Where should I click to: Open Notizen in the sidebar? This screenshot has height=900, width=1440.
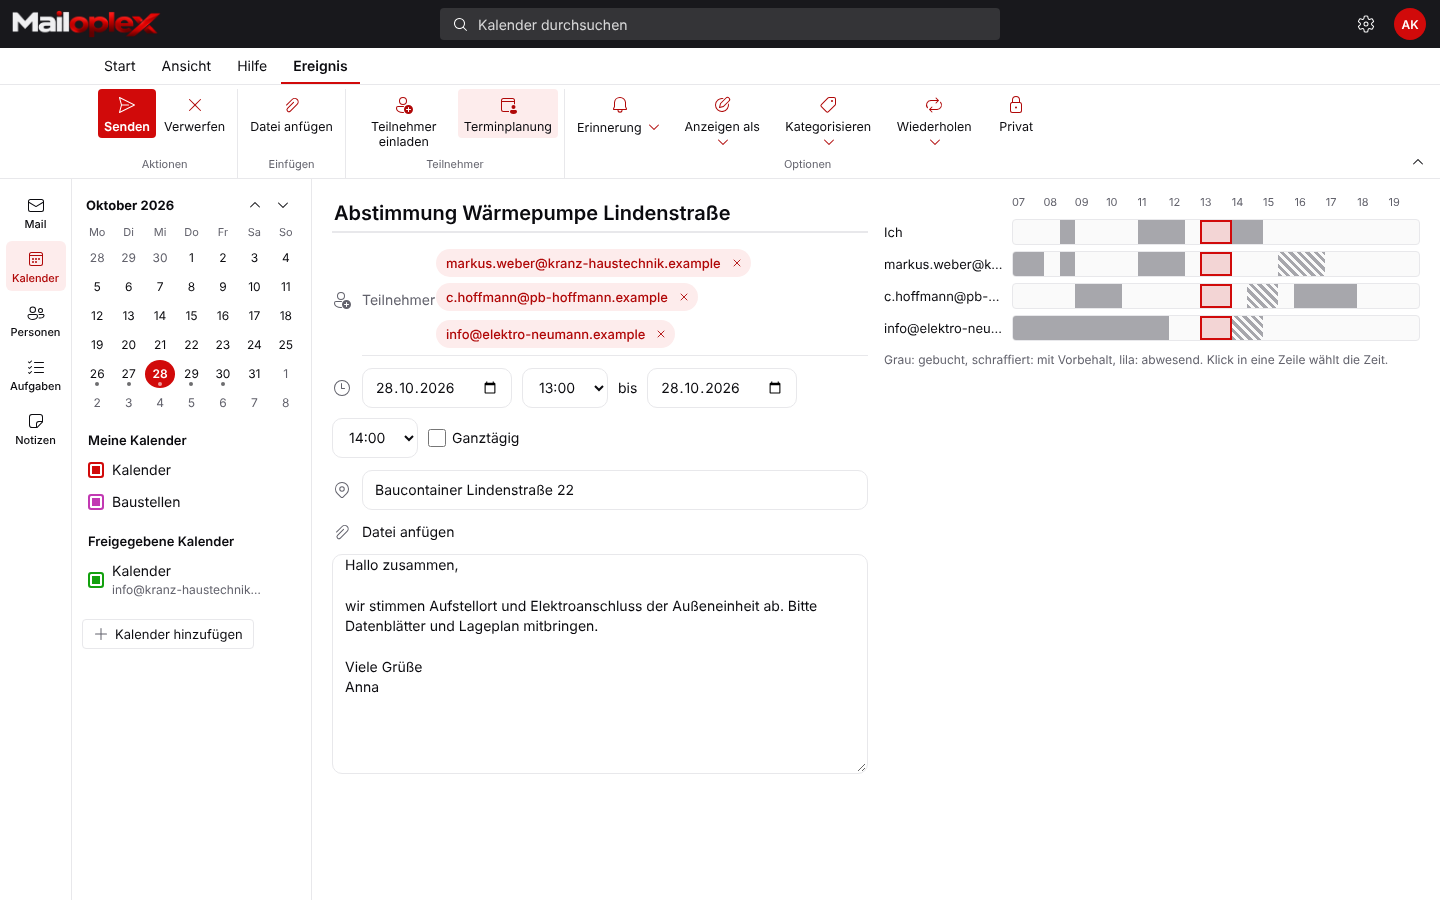[36, 429]
